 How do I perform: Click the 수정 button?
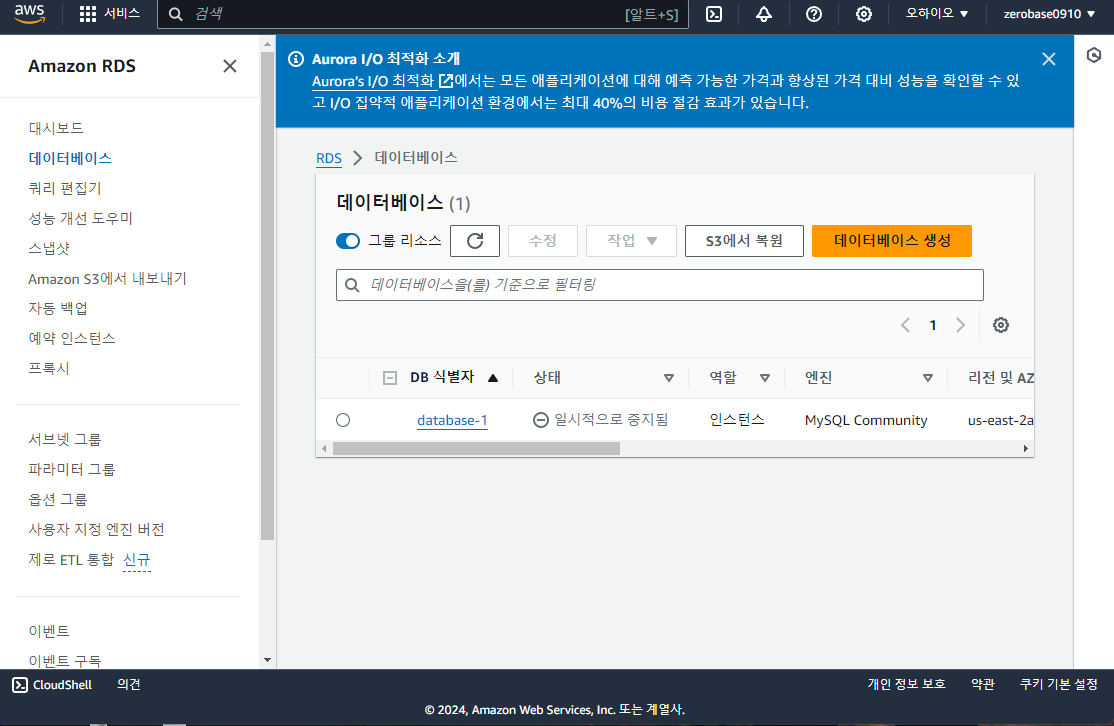[x=543, y=241]
